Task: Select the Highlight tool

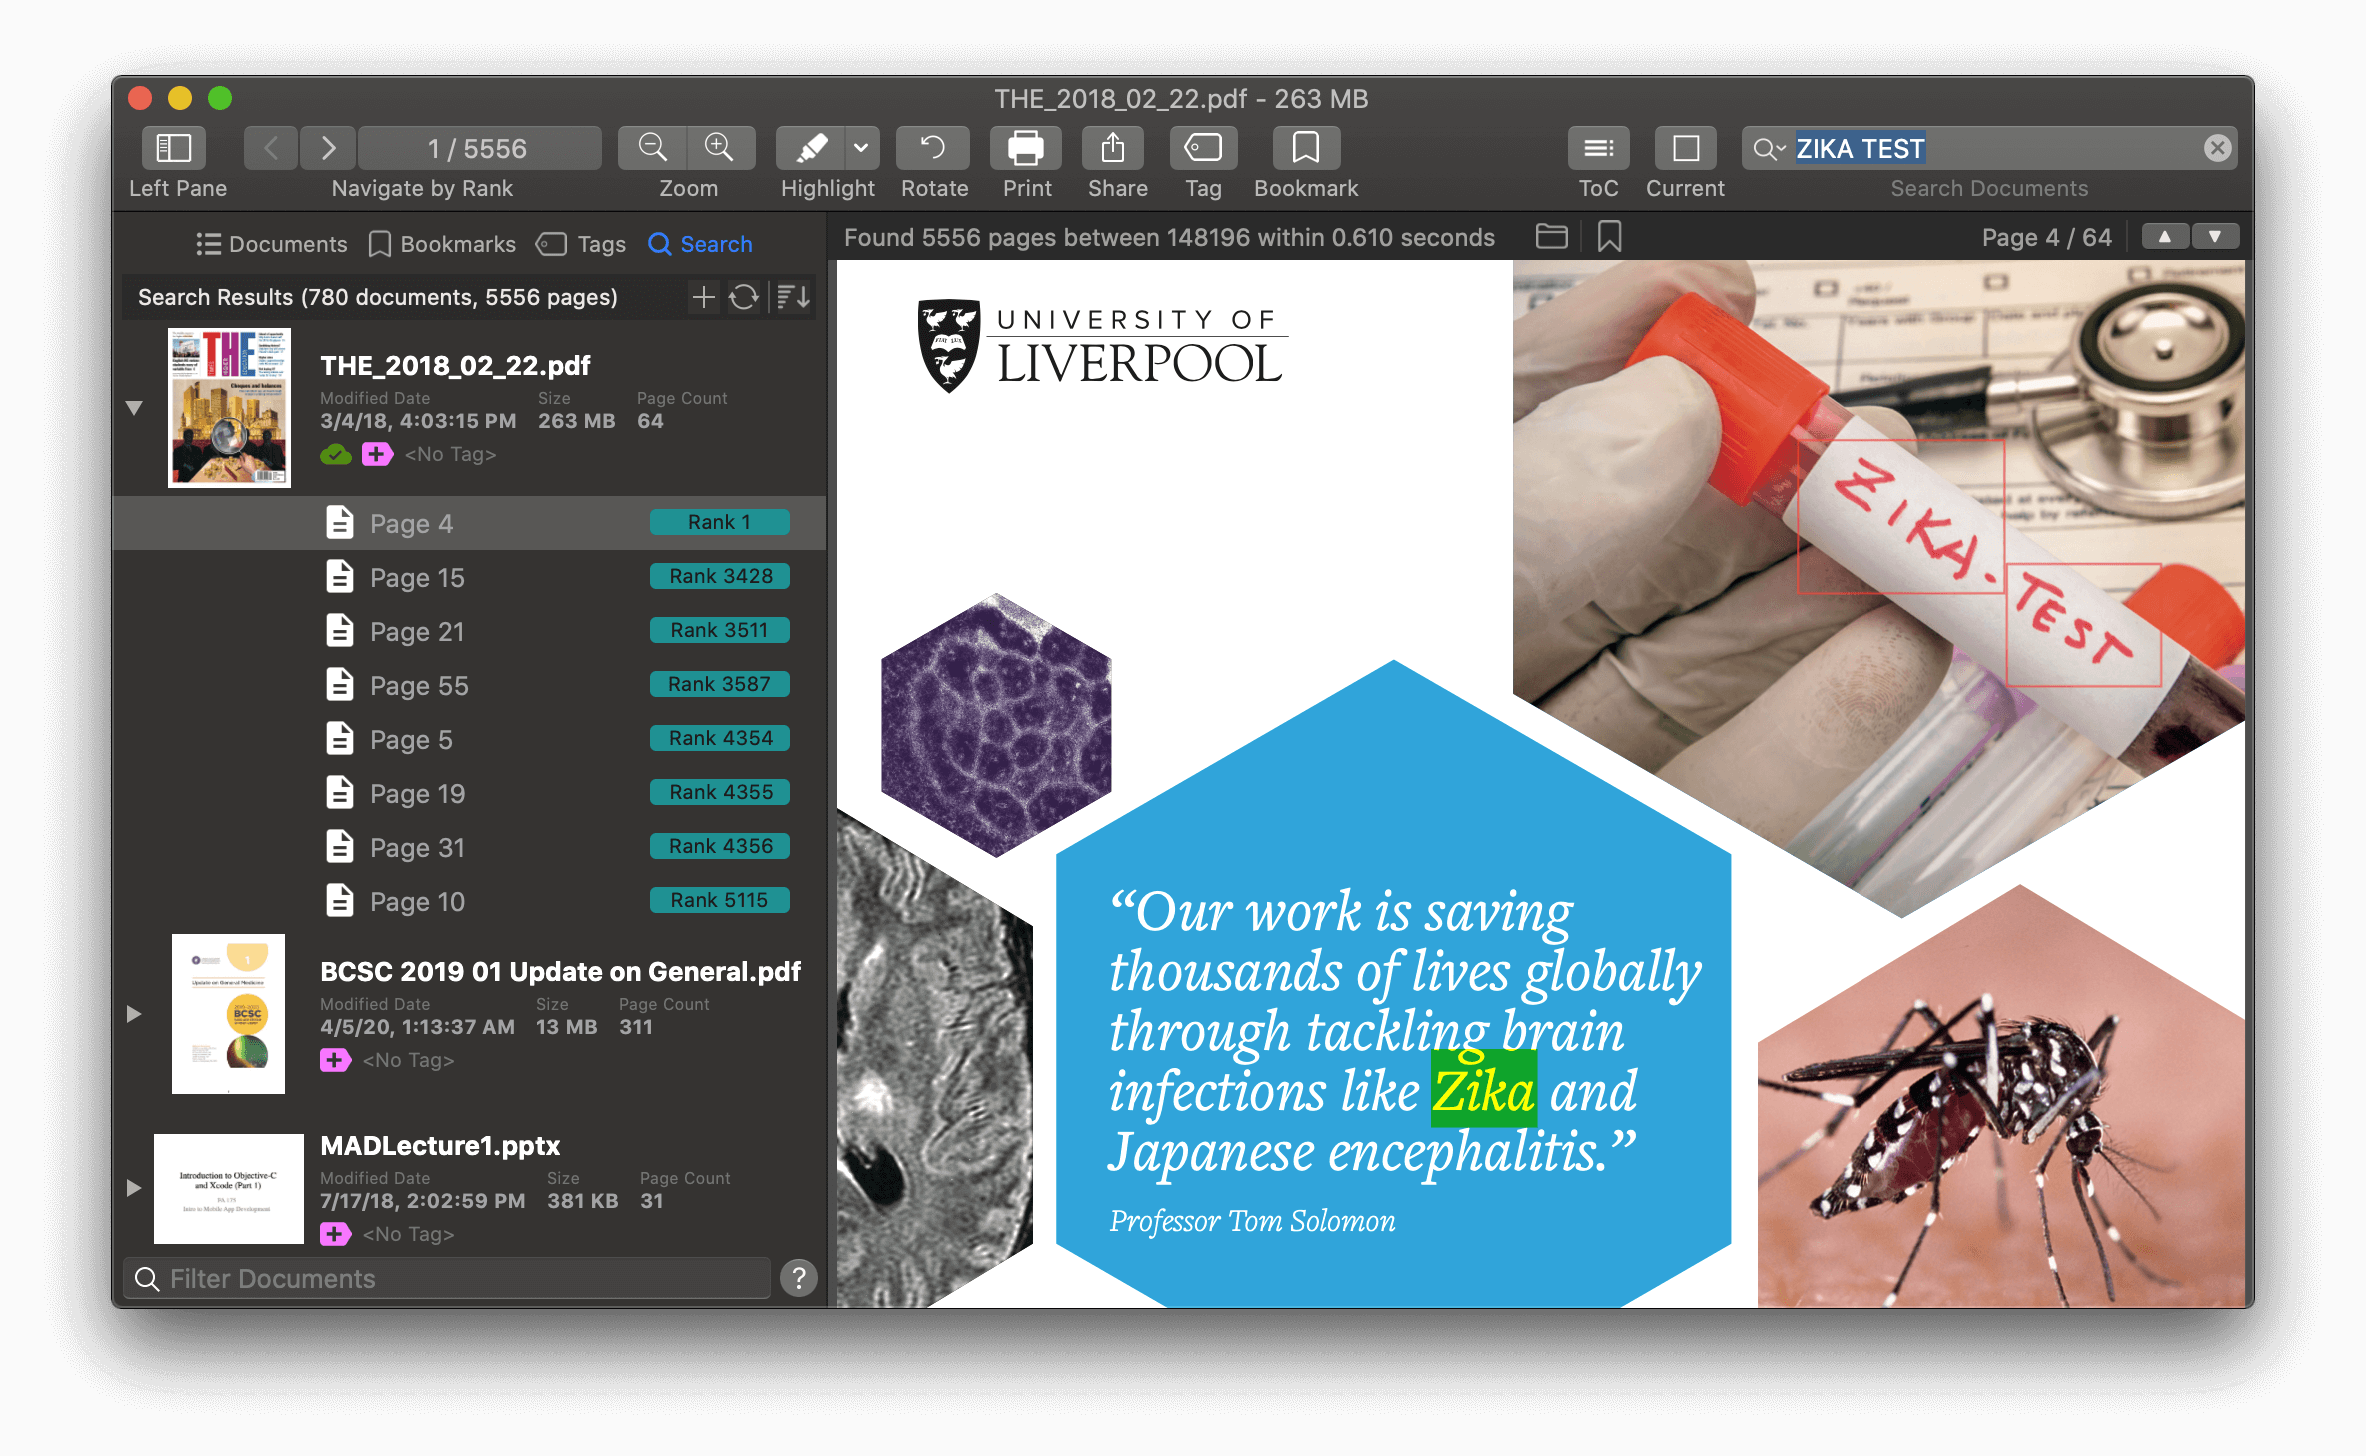Action: [813, 147]
